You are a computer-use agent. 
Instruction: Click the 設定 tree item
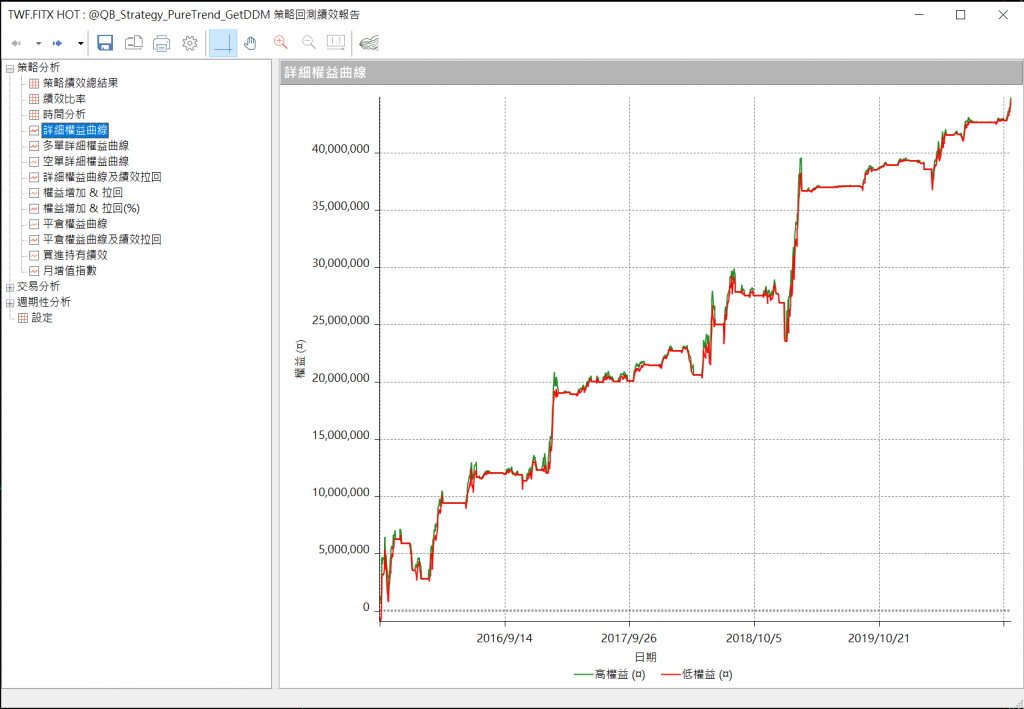tap(41, 318)
